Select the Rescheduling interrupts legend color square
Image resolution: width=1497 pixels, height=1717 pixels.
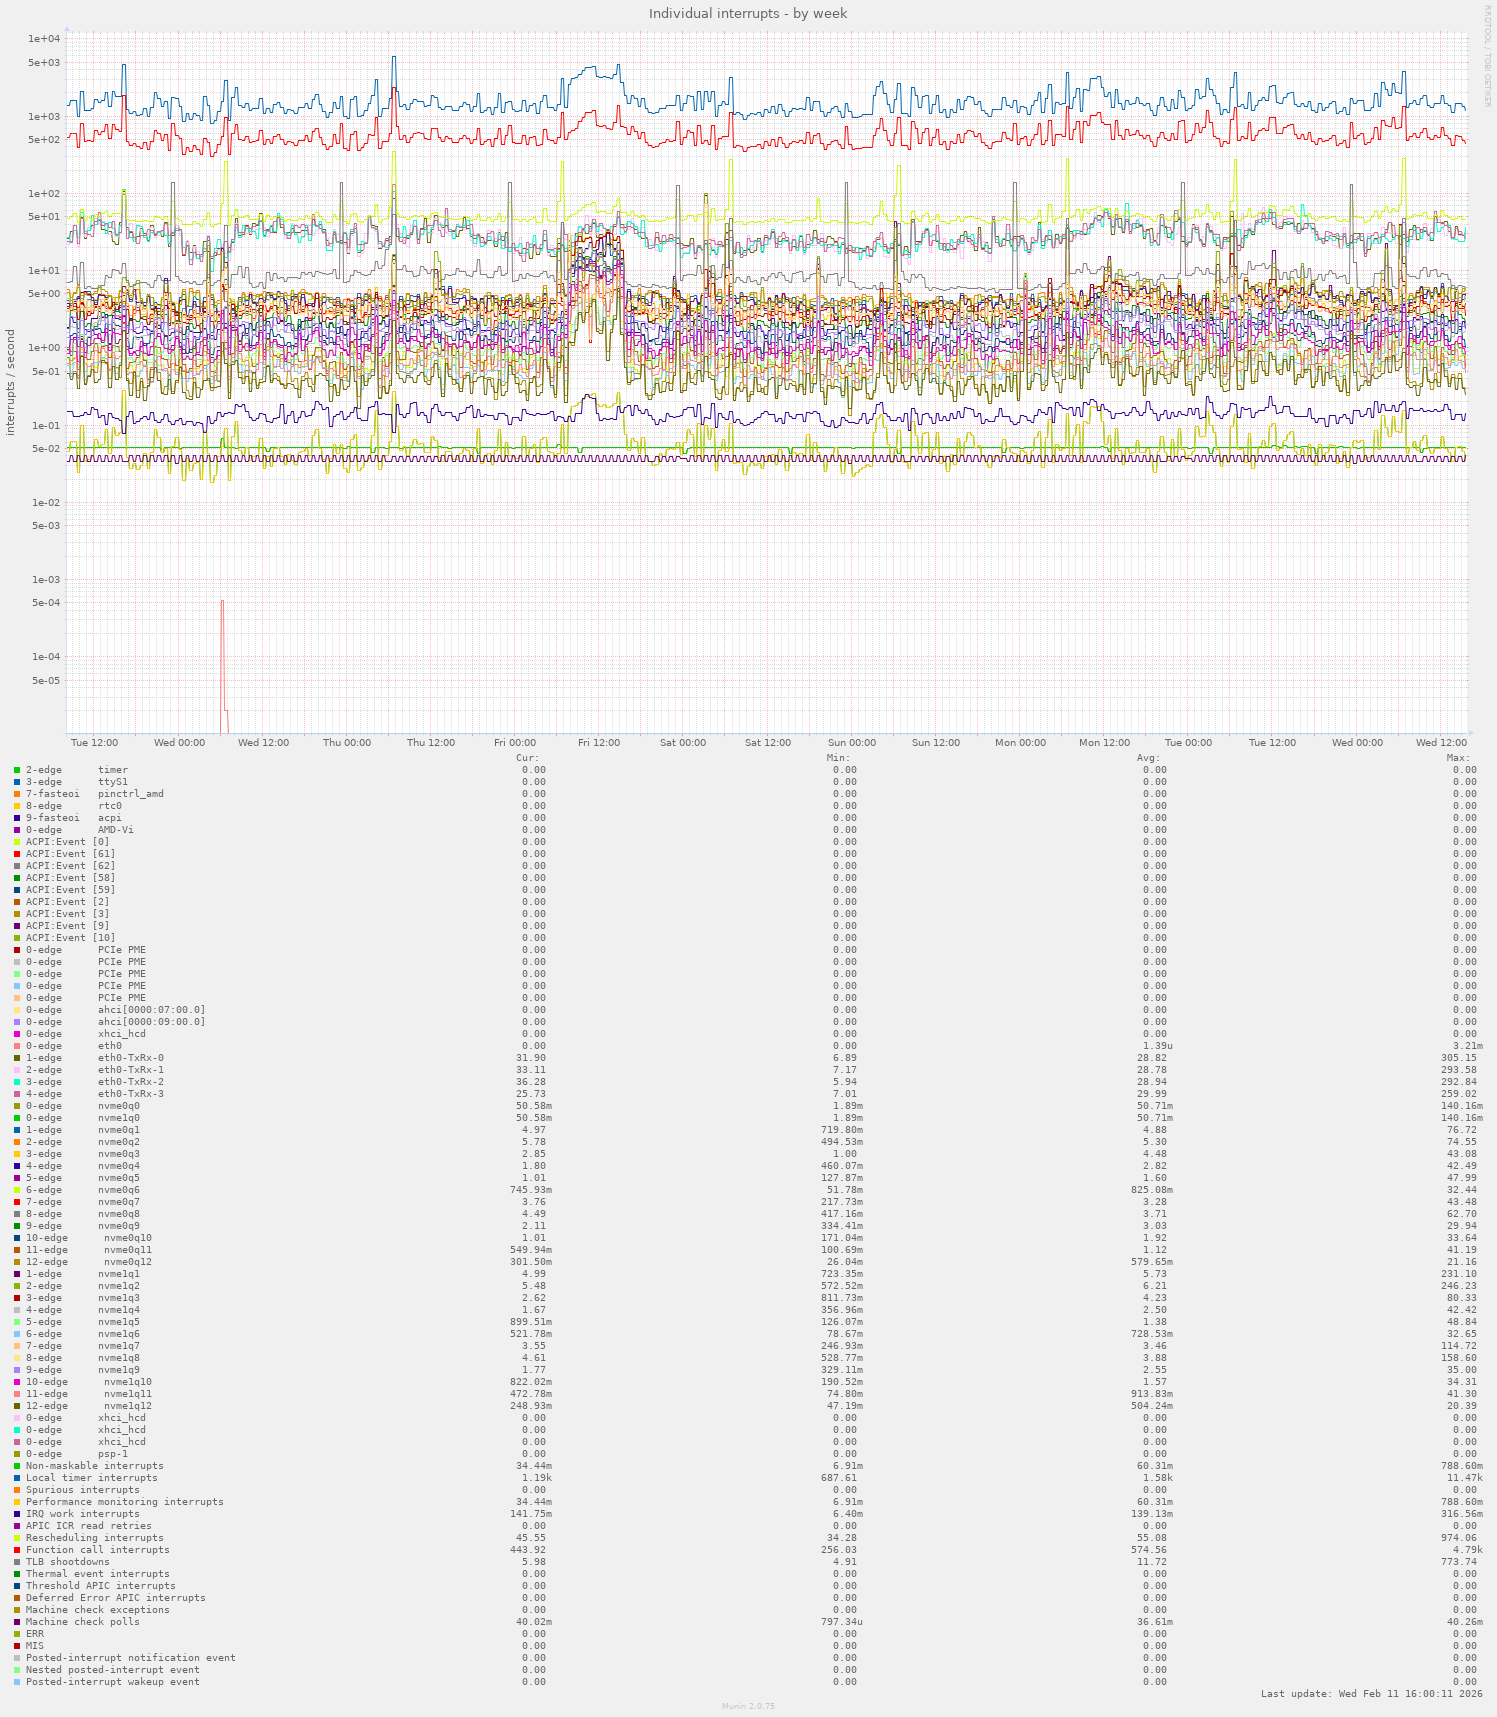click(17, 1538)
